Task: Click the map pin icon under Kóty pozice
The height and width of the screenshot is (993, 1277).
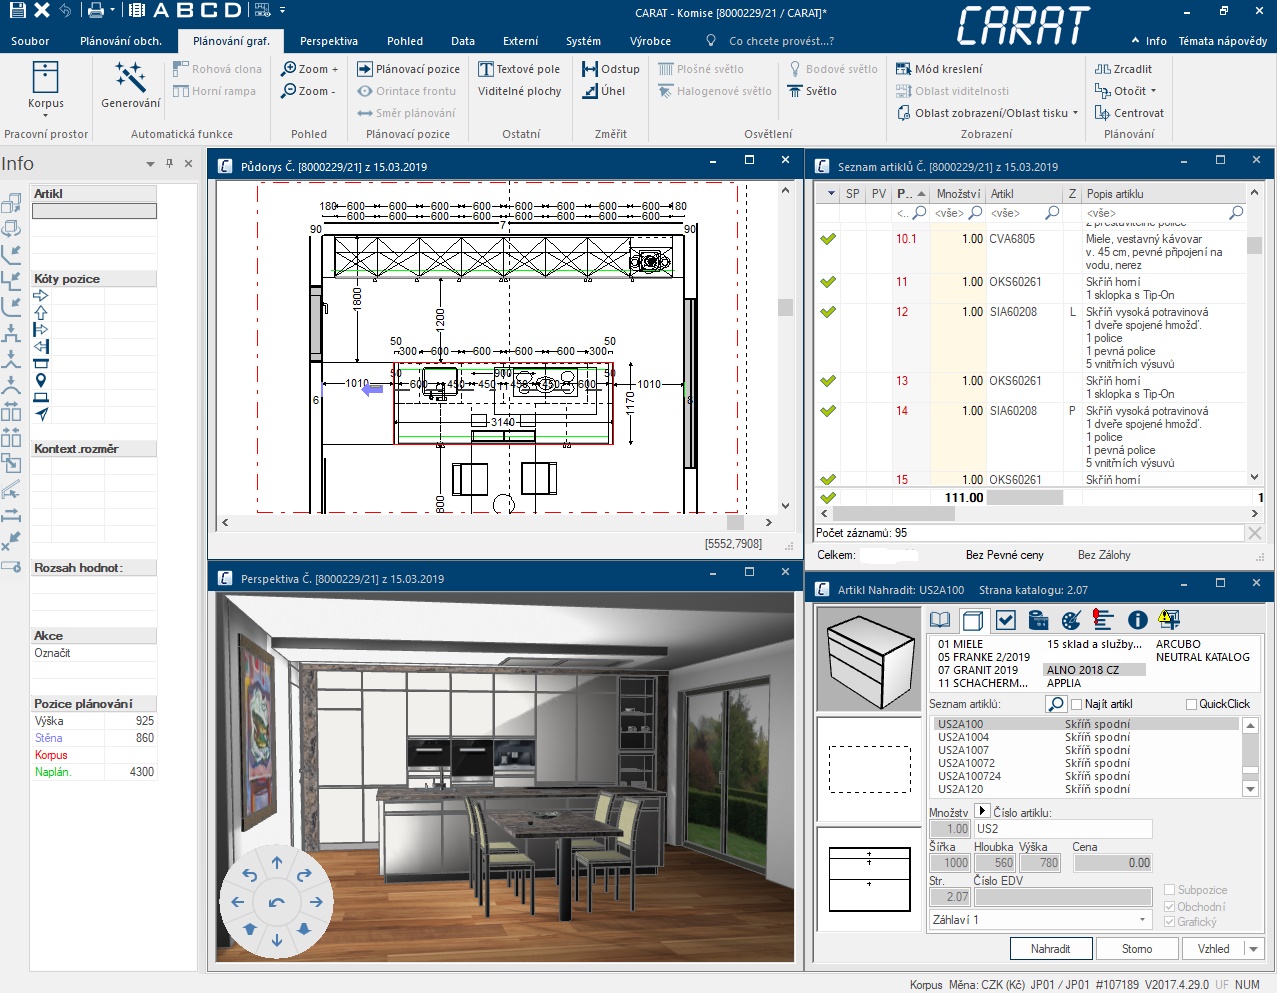Action: [x=41, y=380]
